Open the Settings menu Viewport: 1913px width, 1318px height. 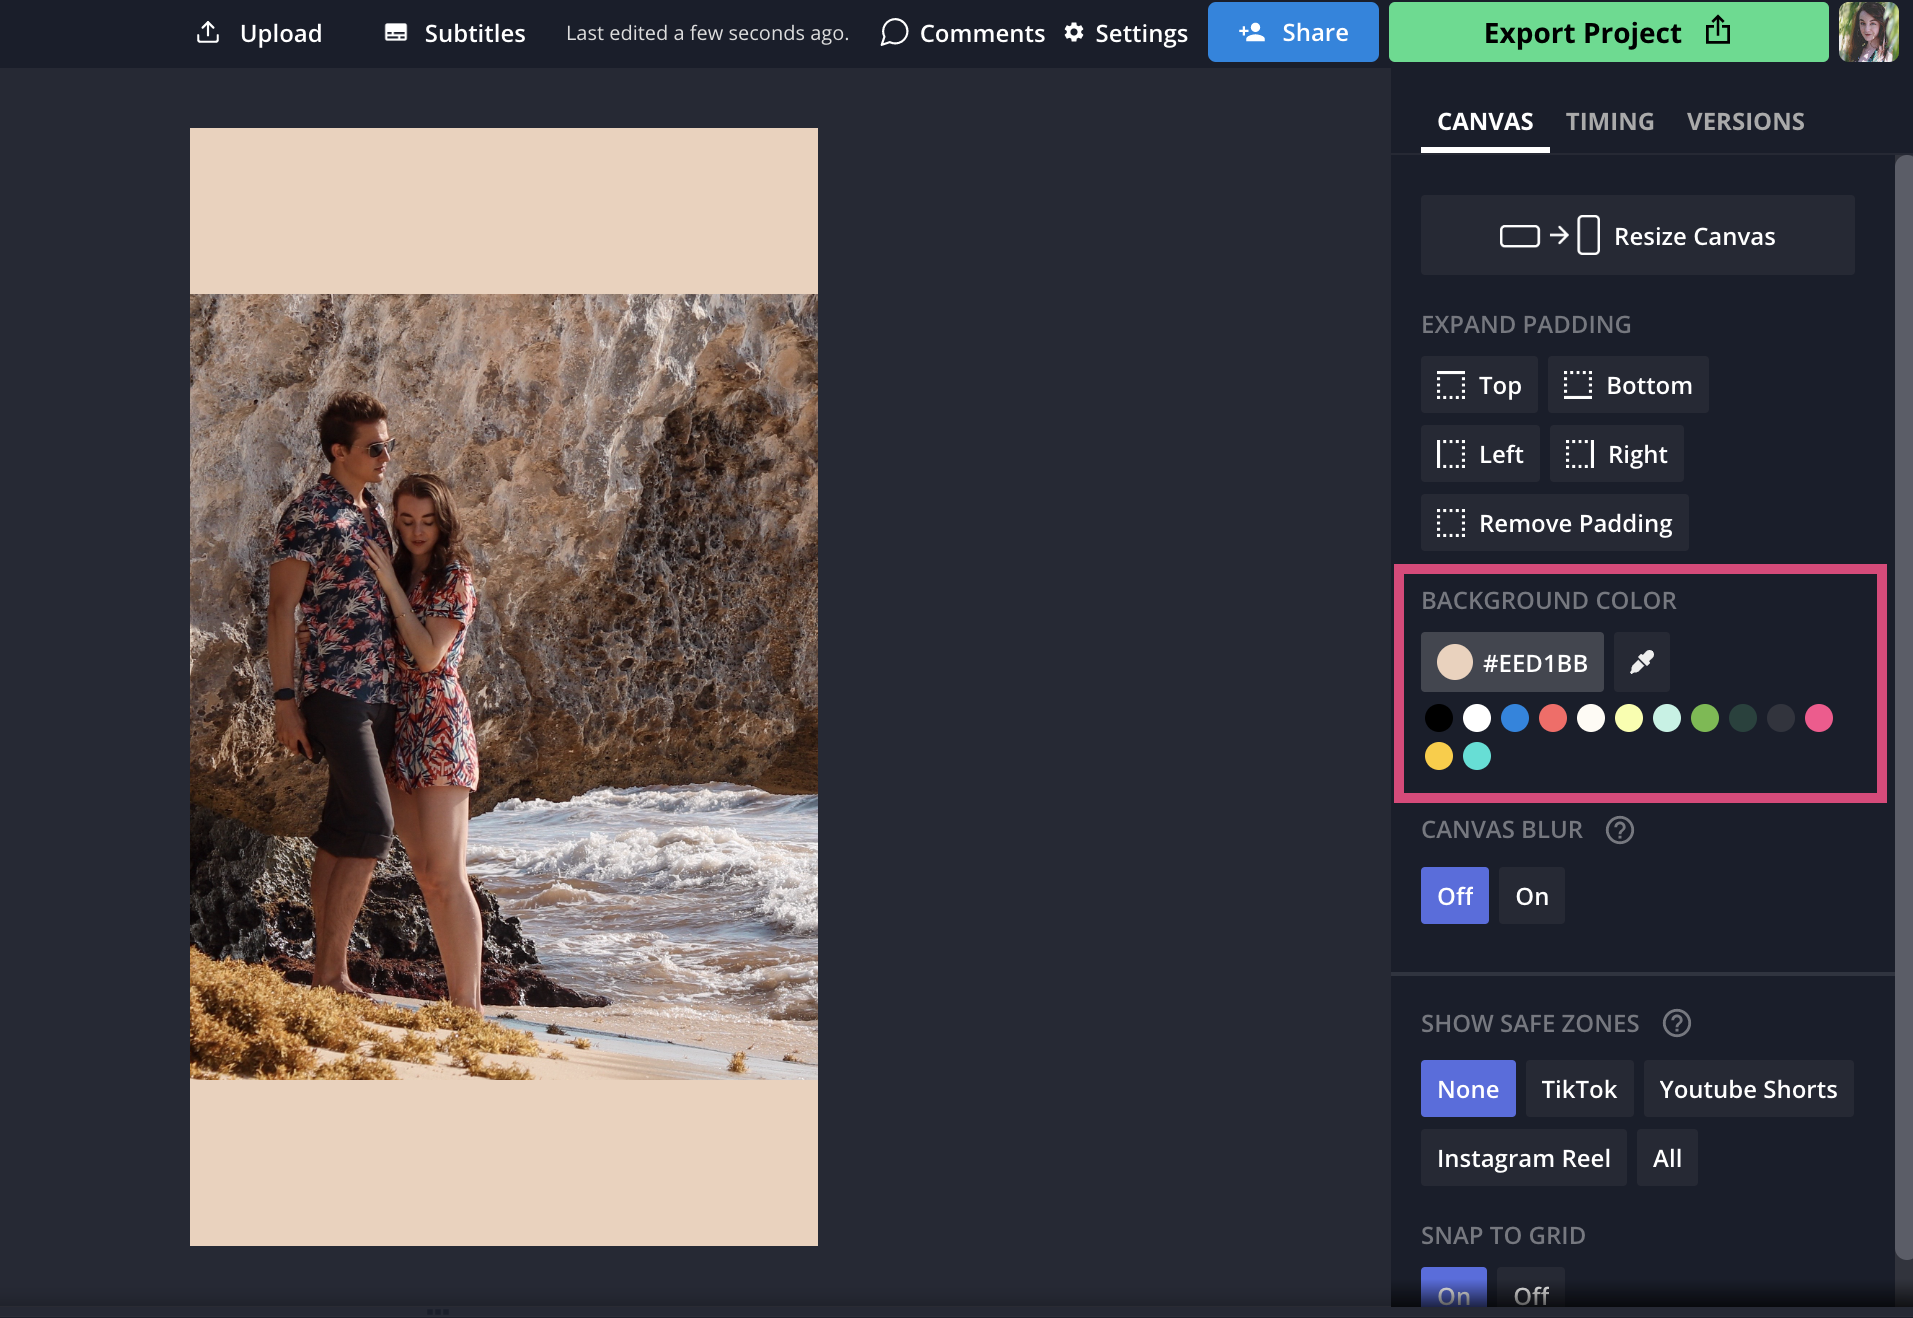click(x=1126, y=33)
